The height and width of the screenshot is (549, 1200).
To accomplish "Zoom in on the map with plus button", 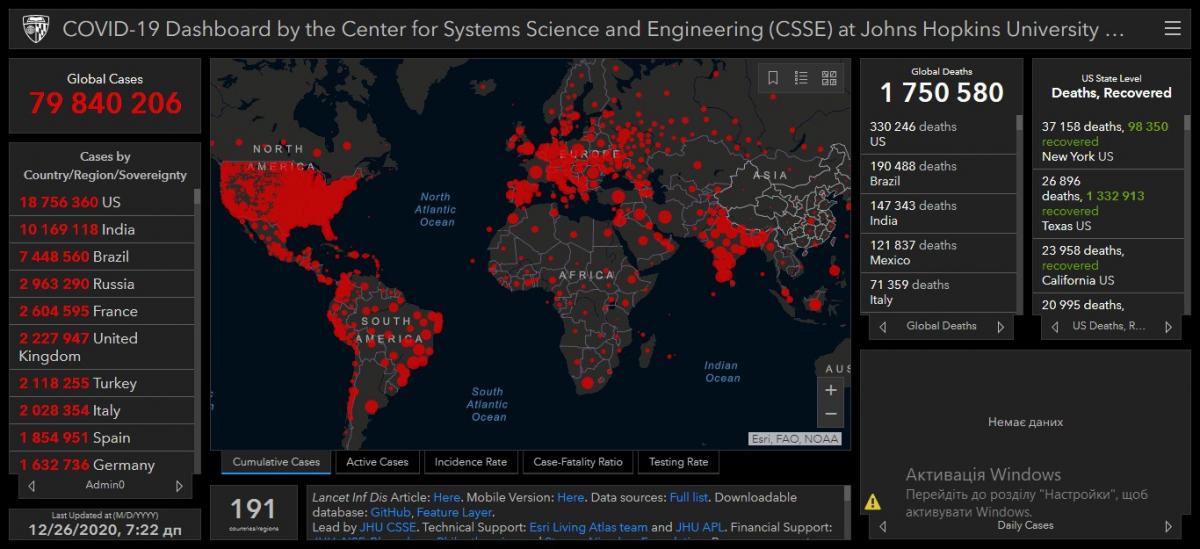I will (831, 390).
